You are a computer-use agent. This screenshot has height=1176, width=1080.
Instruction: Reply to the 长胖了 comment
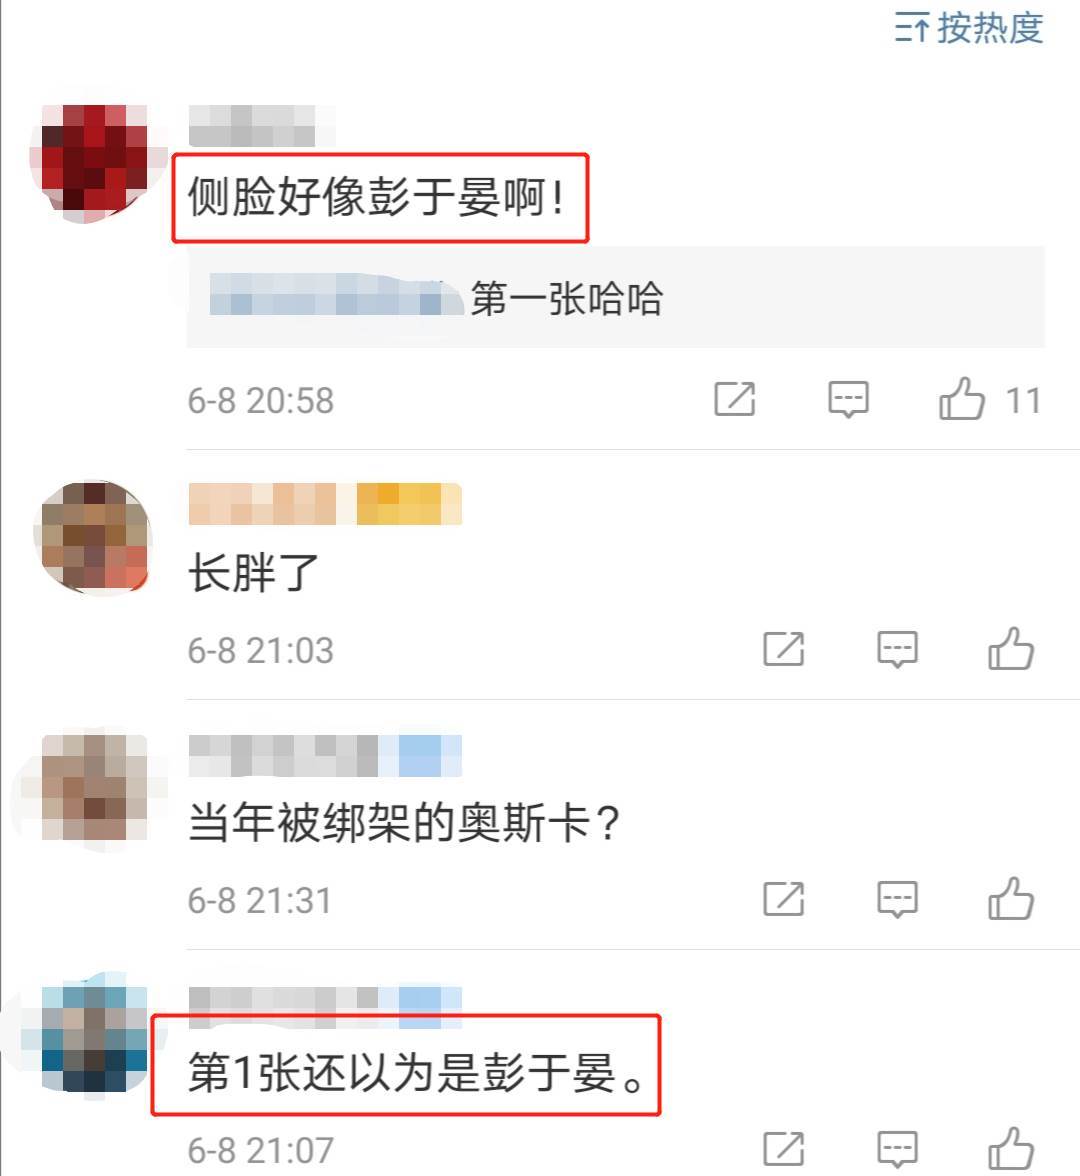897,649
